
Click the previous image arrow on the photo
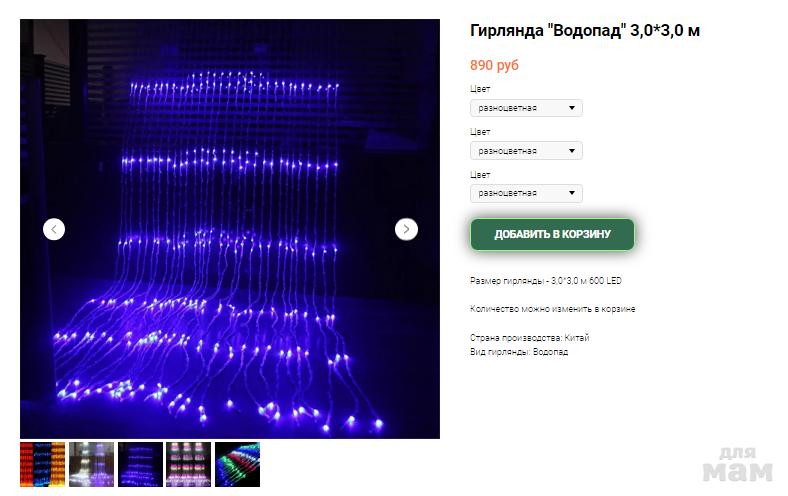point(54,230)
